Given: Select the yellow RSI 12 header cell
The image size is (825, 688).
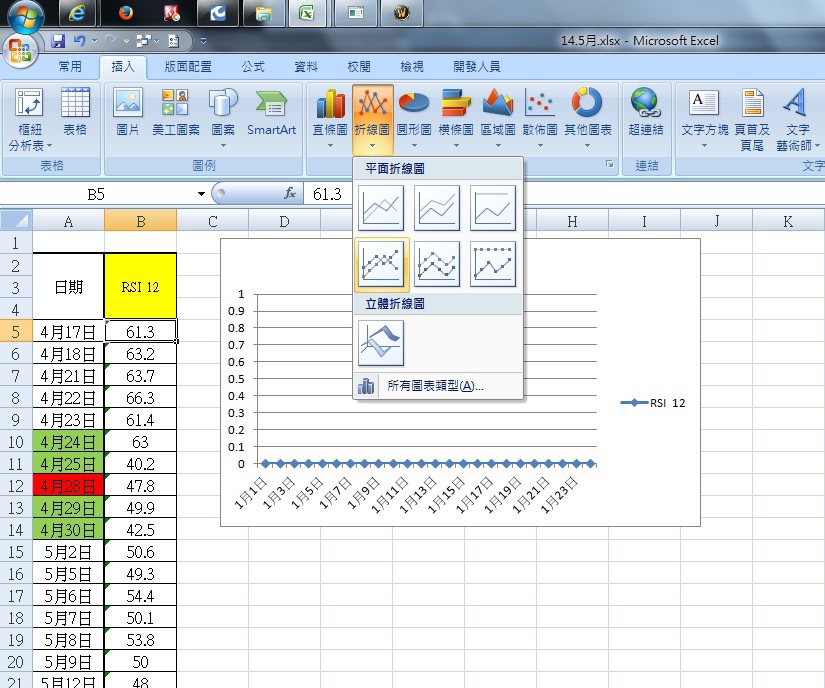Looking at the screenshot, I should pyautogui.click(x=140, y=286).
